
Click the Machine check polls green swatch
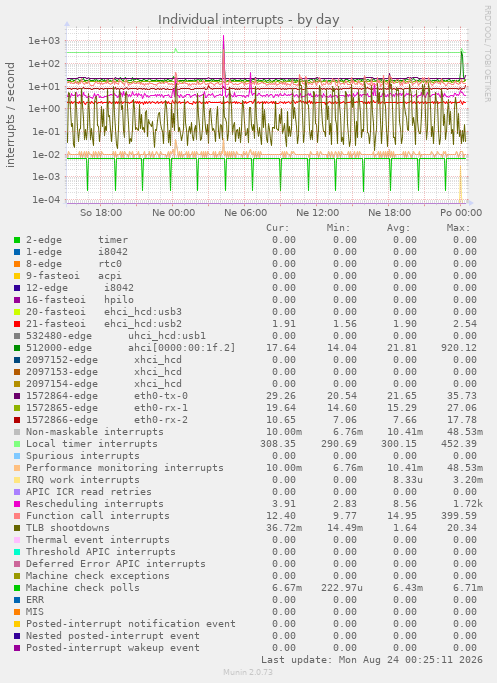pos(17,588)
